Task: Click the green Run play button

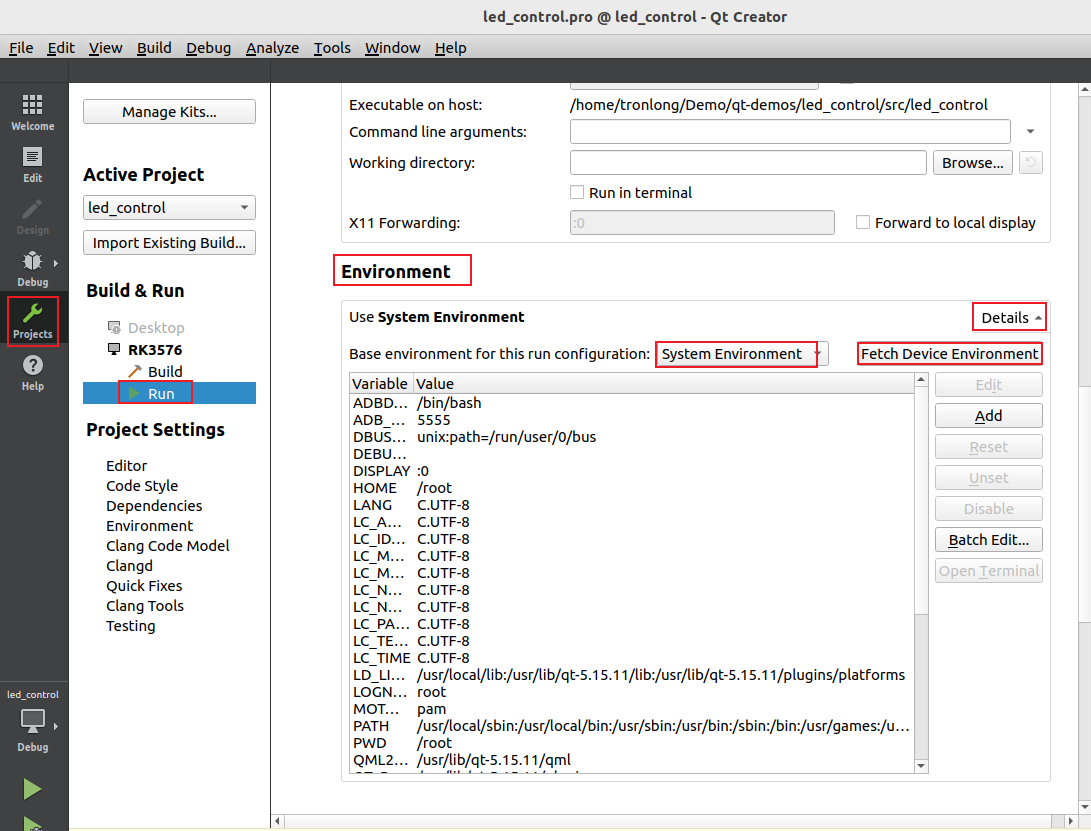Action: click(32, 789)
